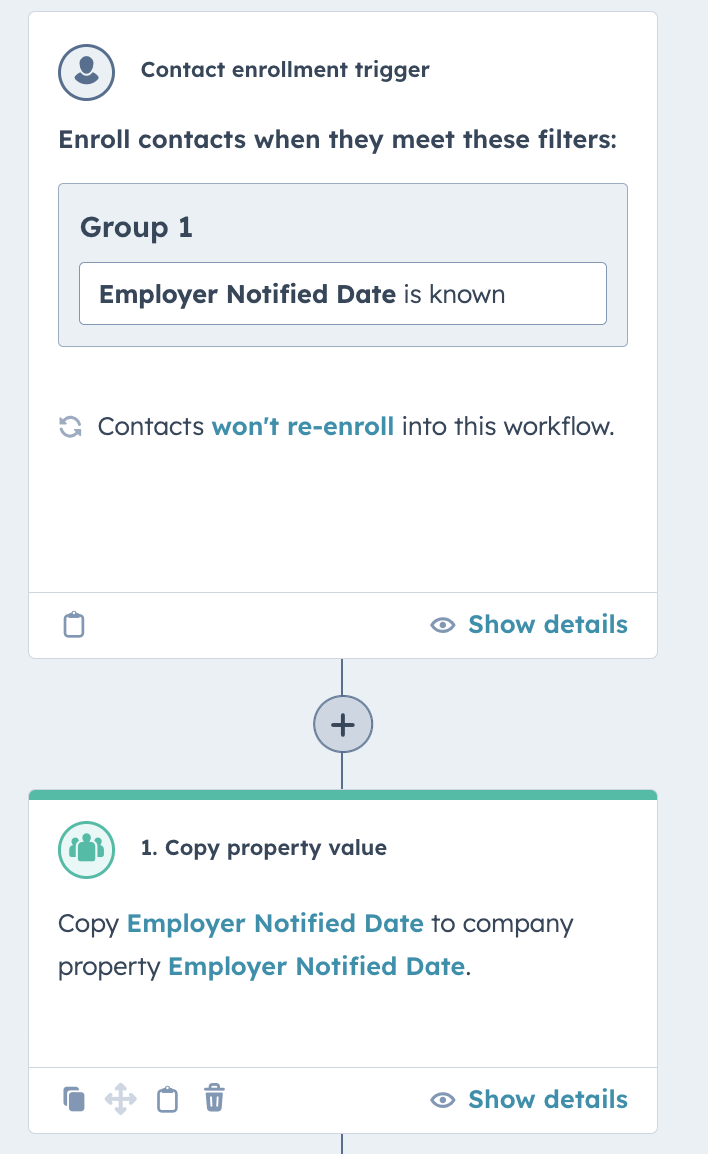Select the Employer Notified Date filter in Group 1

(x=343, y=293)
